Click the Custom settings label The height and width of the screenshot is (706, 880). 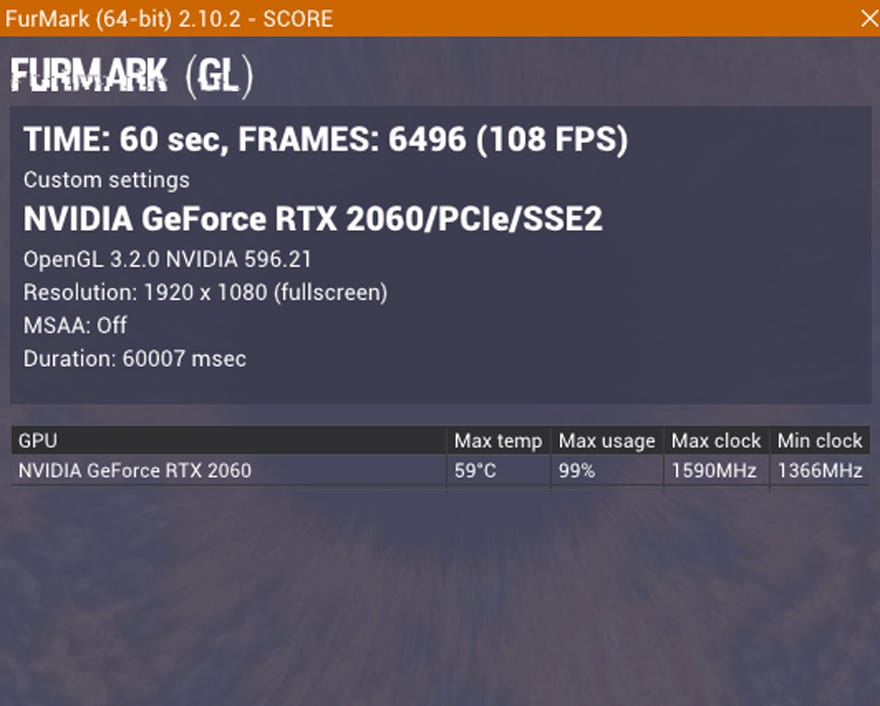point(107,180)
